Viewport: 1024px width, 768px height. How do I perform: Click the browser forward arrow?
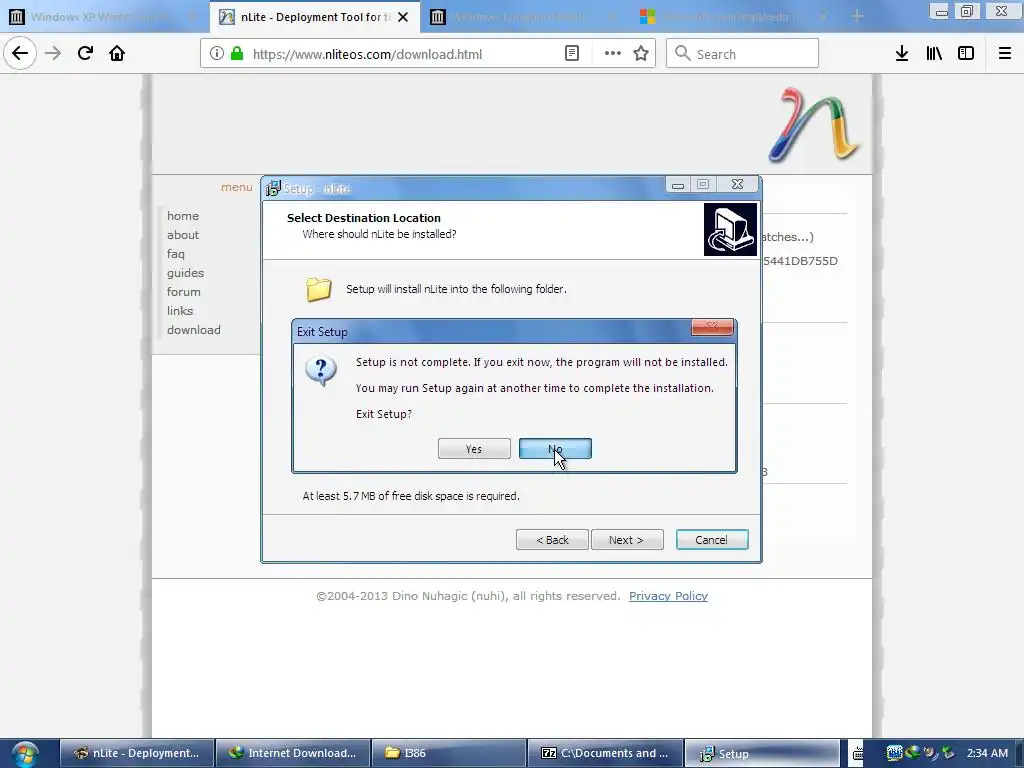pos(54,53)
